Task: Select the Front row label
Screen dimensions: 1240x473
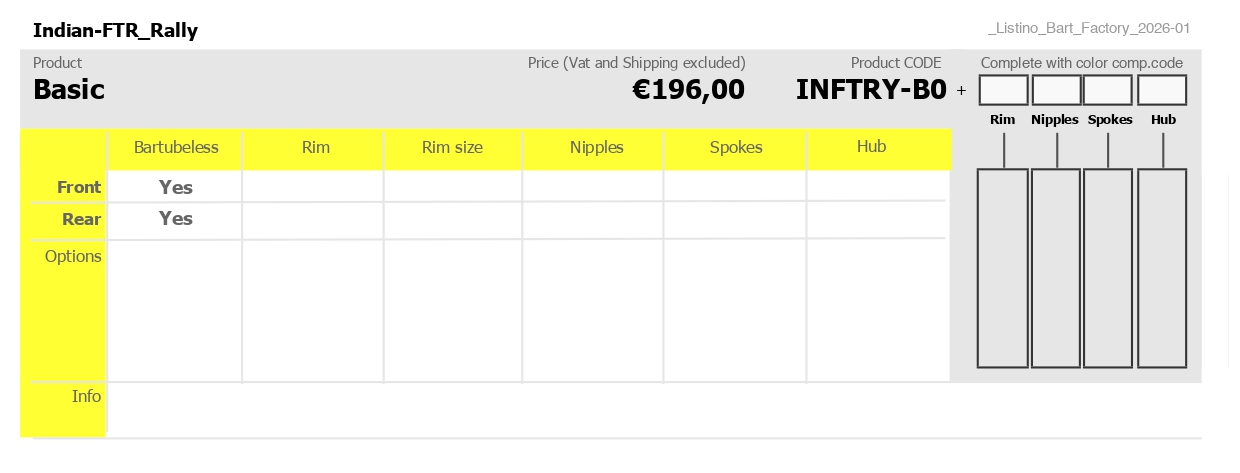Action: (79, 187)
